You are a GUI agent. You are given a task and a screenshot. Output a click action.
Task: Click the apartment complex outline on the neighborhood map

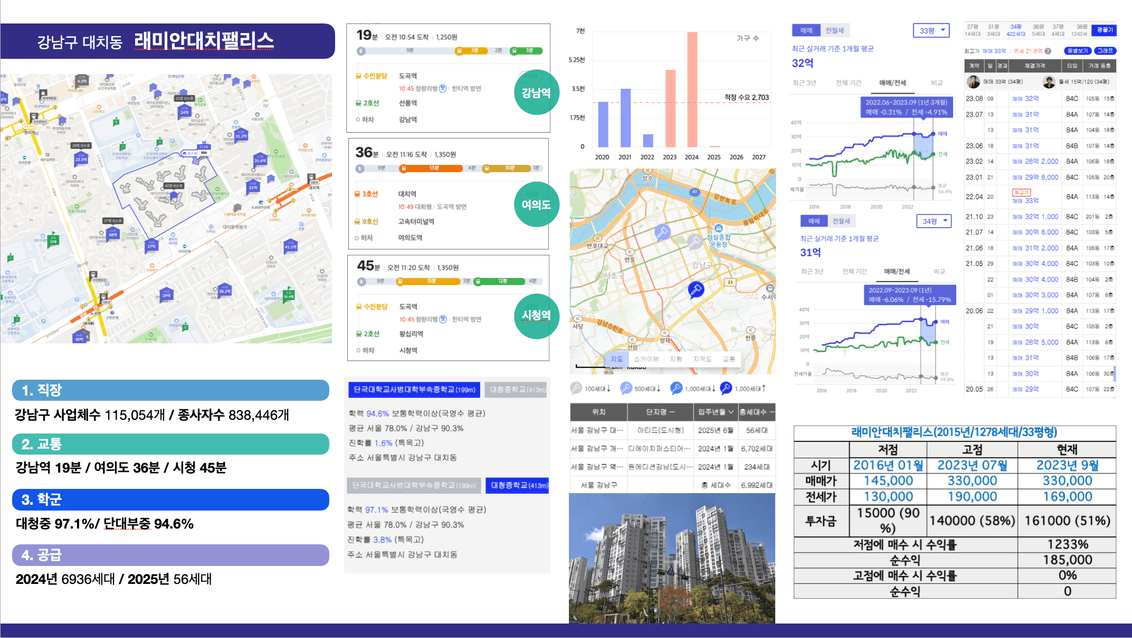[165, 193]
